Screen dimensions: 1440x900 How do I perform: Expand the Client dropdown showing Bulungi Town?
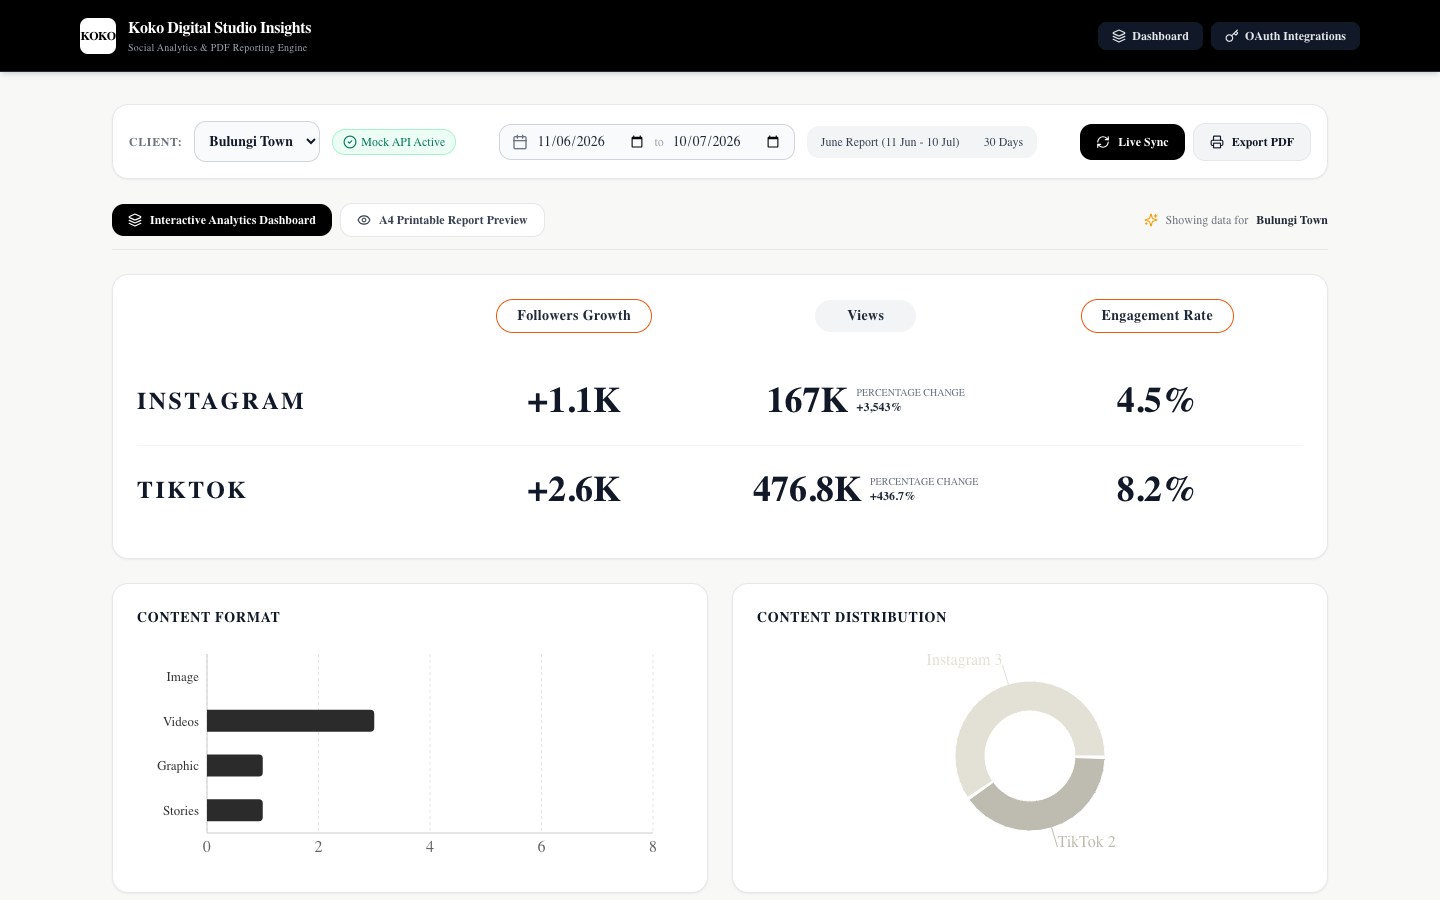coord(257,142)
